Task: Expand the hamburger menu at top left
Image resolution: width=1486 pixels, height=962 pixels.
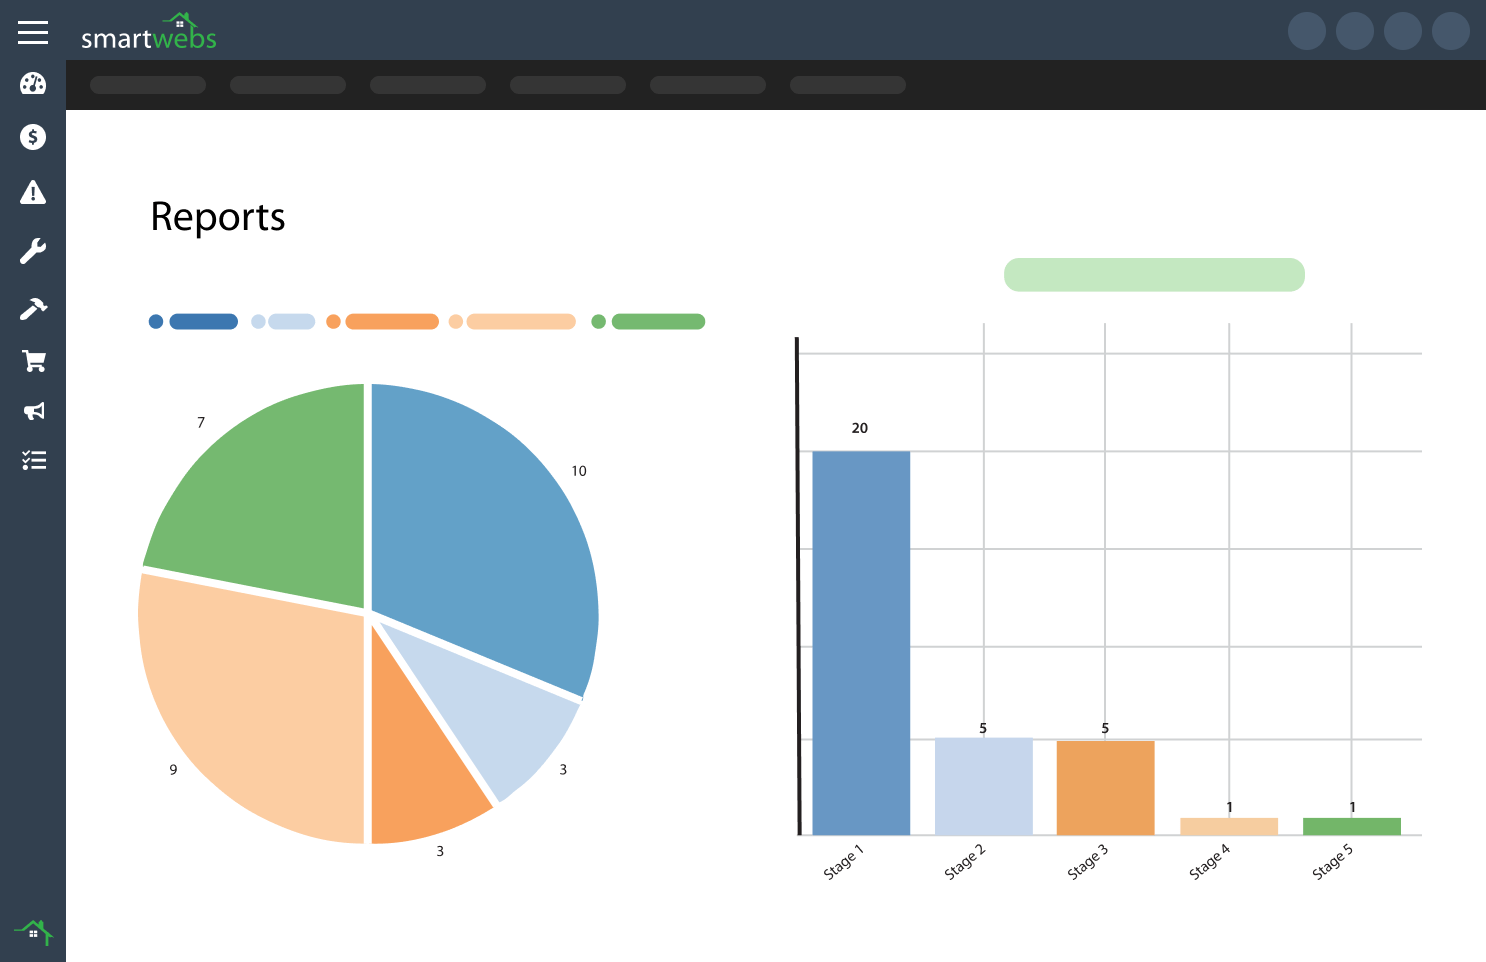Action: tap(33, 32)
